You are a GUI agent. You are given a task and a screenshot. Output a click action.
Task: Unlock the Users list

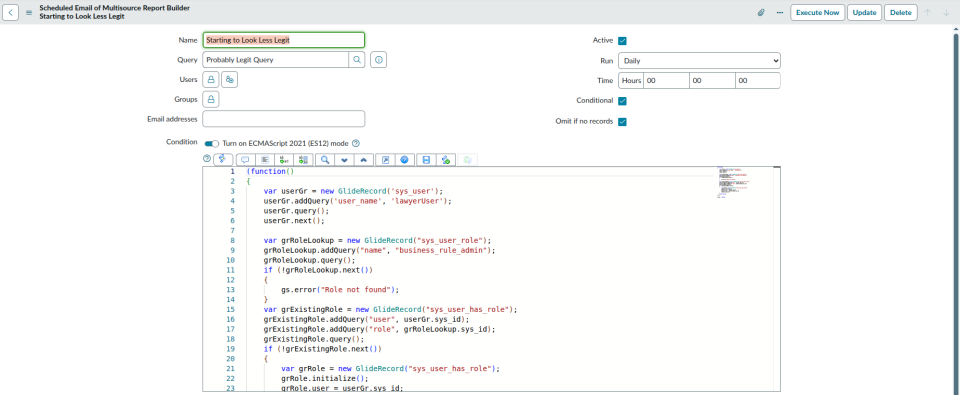pos(211,80)
